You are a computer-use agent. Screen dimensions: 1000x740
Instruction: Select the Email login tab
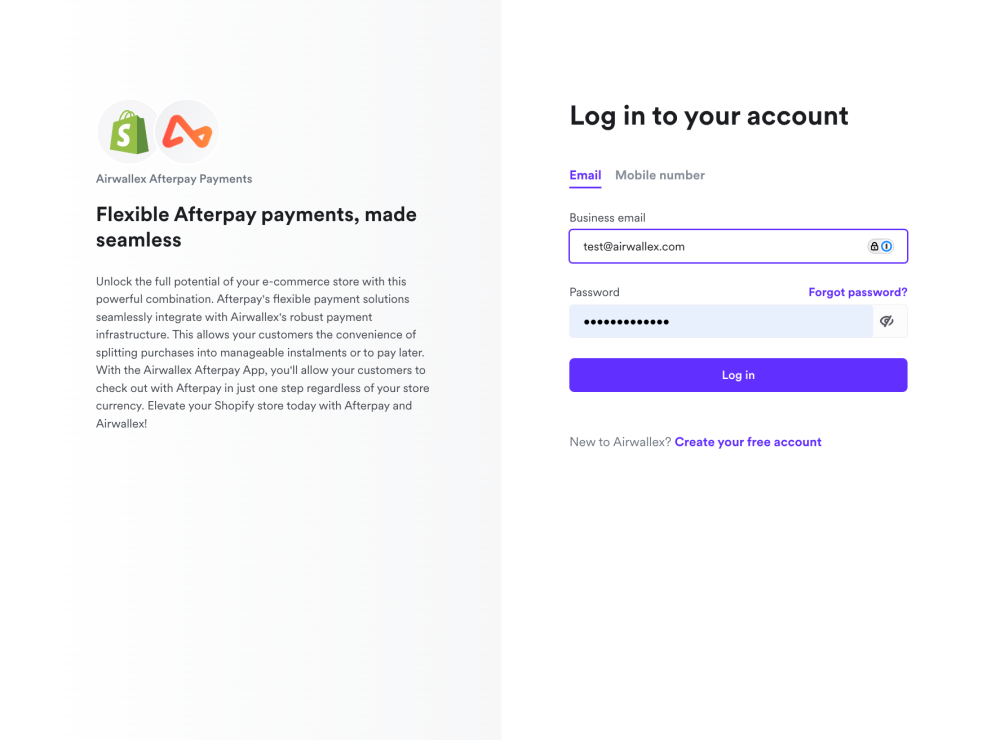pyautogui.click(x=585, y=175)
